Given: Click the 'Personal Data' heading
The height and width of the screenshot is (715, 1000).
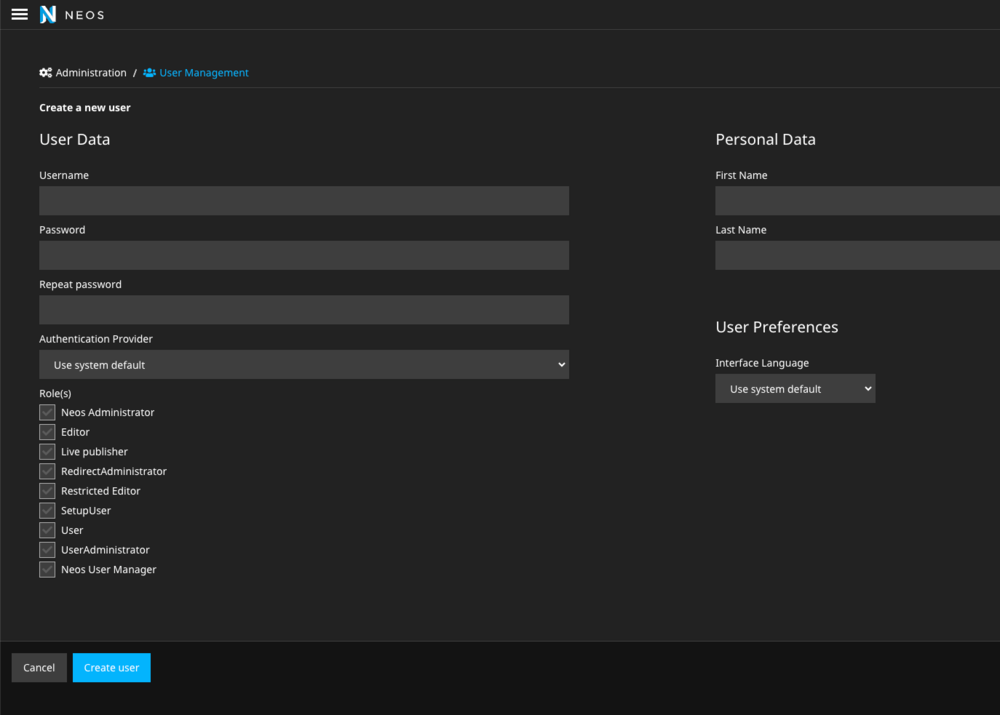Looking at the screenshot, I should [765, 140].
